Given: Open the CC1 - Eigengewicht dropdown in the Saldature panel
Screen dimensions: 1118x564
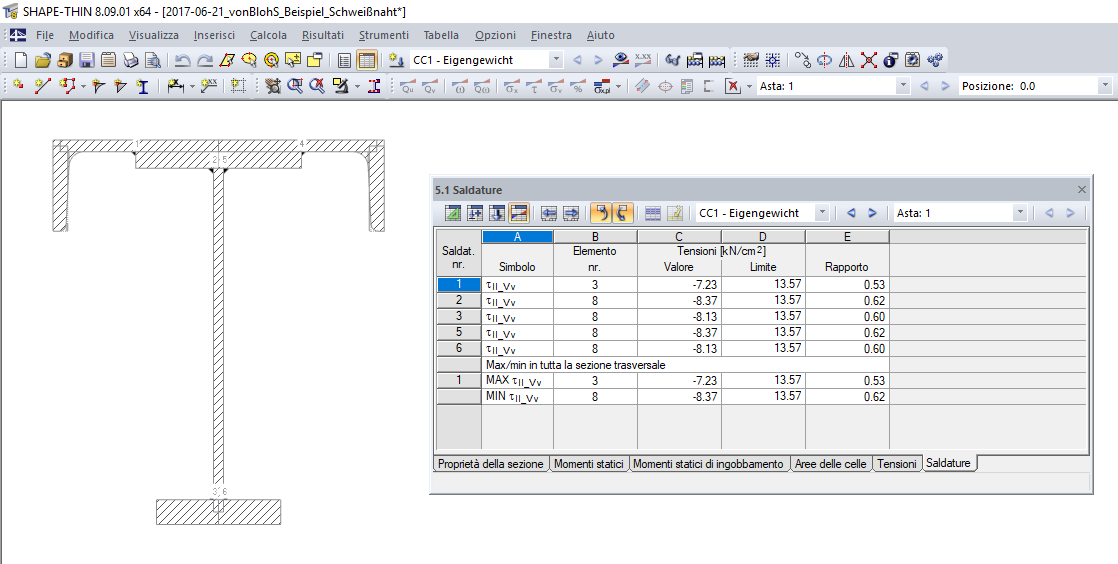Looking at the screenshot, I should coord(822,213).
